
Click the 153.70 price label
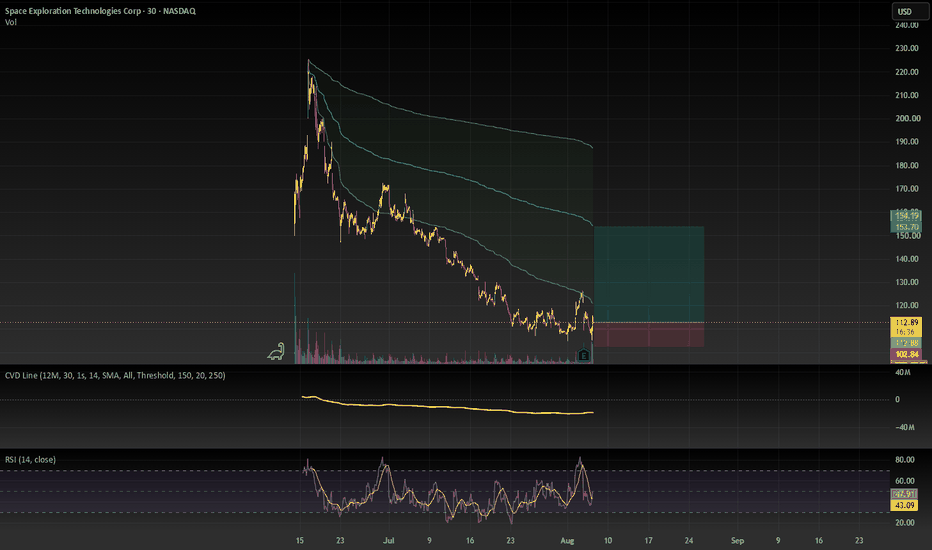[906, 227]
